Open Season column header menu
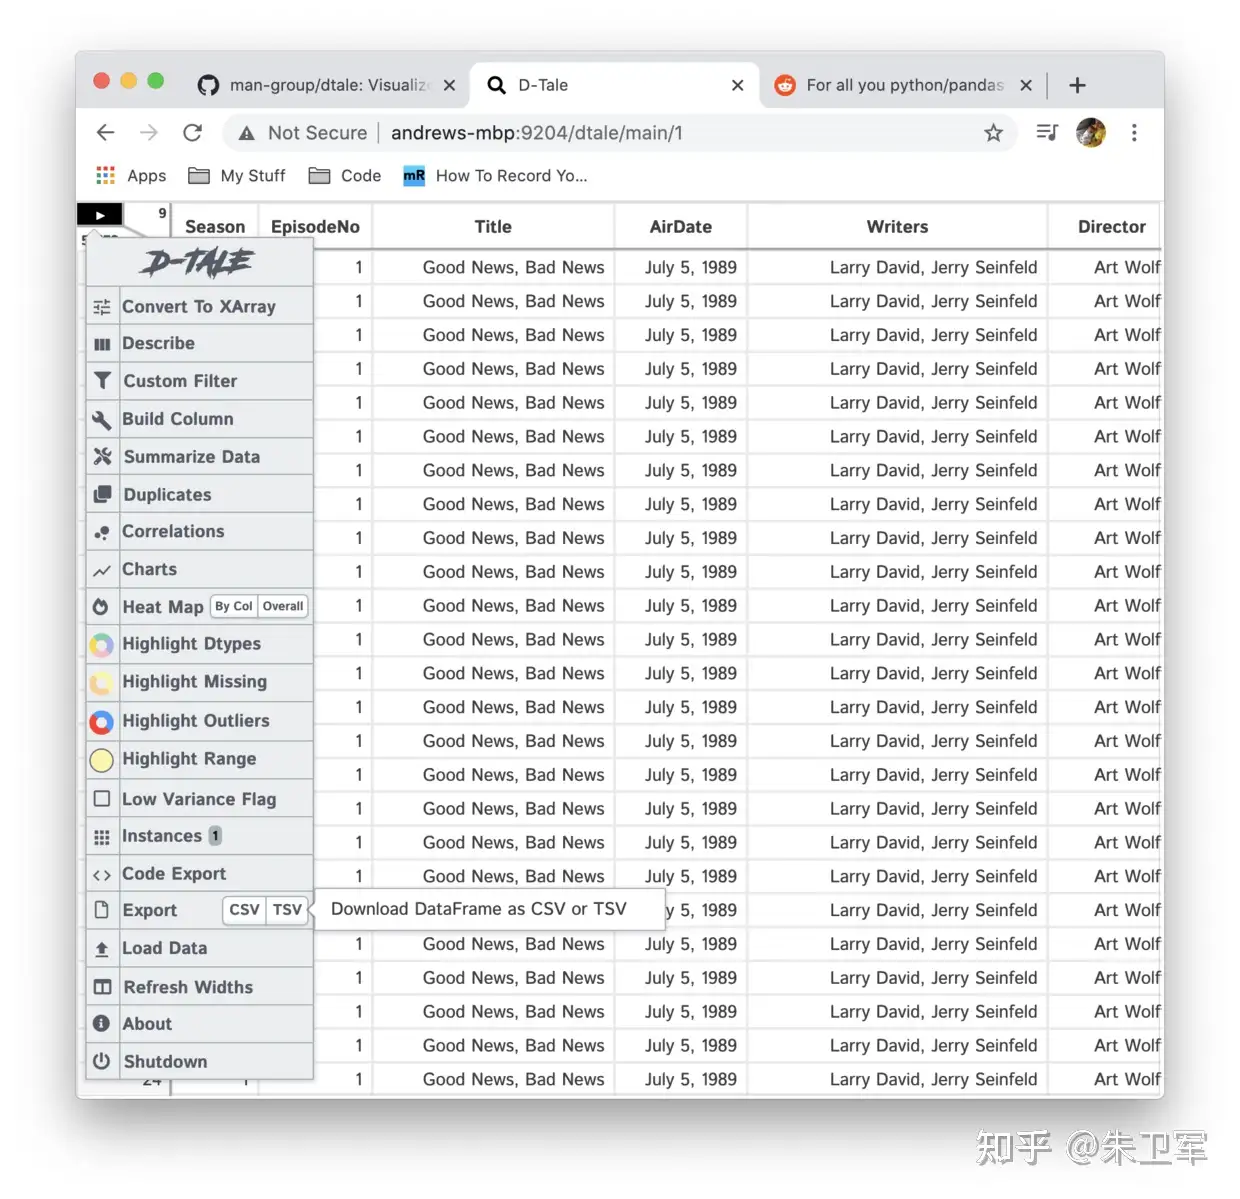 pos(215,227)
